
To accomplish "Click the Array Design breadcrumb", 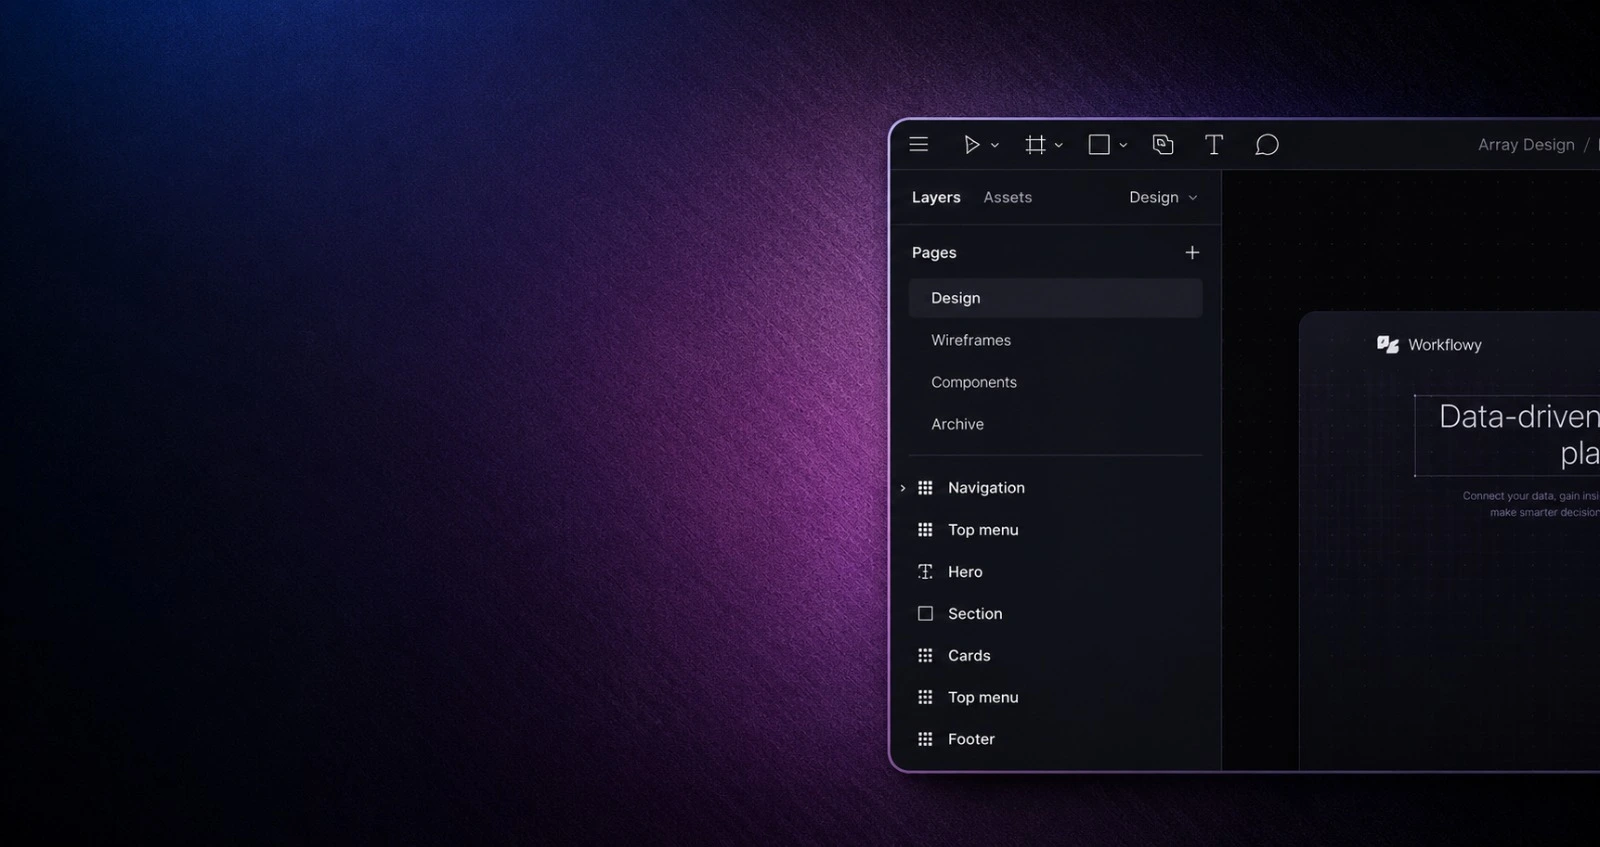I will point(1526,145).
